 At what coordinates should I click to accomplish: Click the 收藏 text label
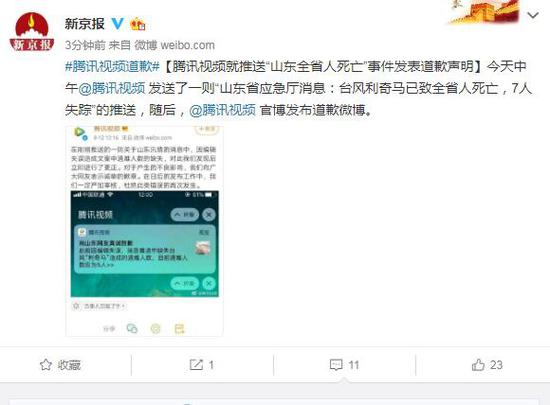69,365
